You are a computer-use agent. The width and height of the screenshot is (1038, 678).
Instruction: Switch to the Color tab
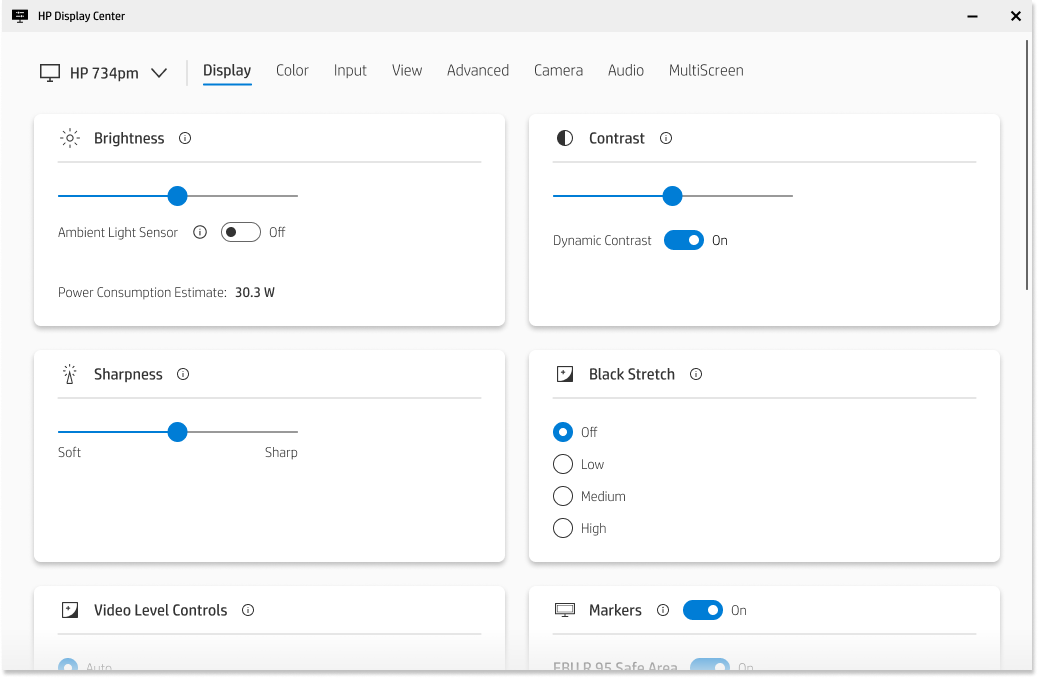(x=292, y=71)
